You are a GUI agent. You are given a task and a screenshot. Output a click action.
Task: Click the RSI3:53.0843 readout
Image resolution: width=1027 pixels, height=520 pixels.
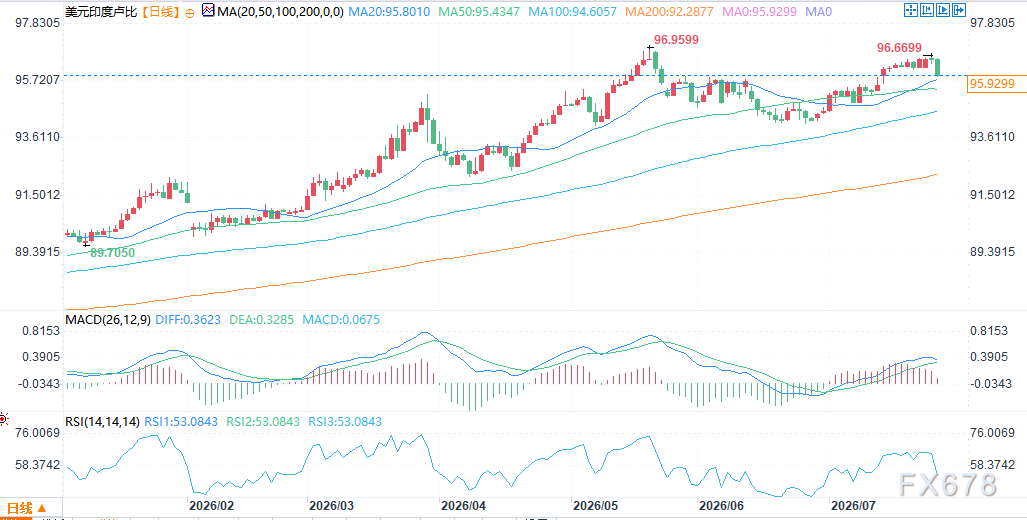[345, 422]
